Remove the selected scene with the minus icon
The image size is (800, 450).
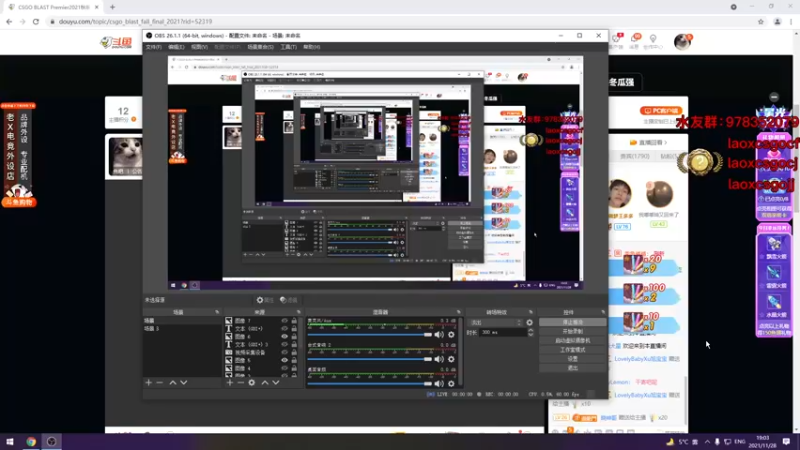pos(160,383)
